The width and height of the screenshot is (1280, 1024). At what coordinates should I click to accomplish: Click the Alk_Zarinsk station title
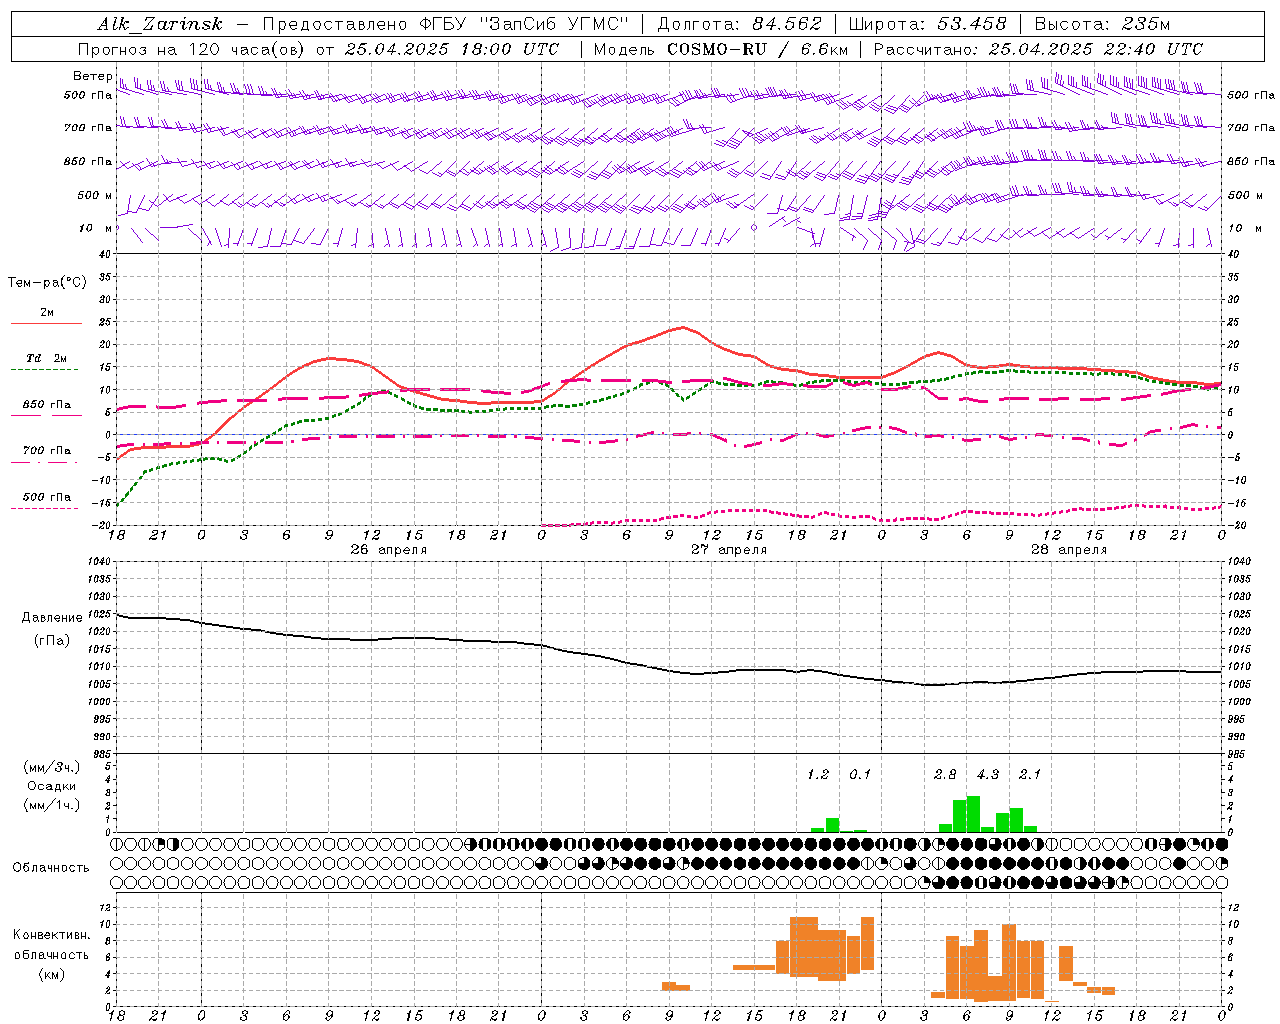pyautogui.click(x=160, y=24)
